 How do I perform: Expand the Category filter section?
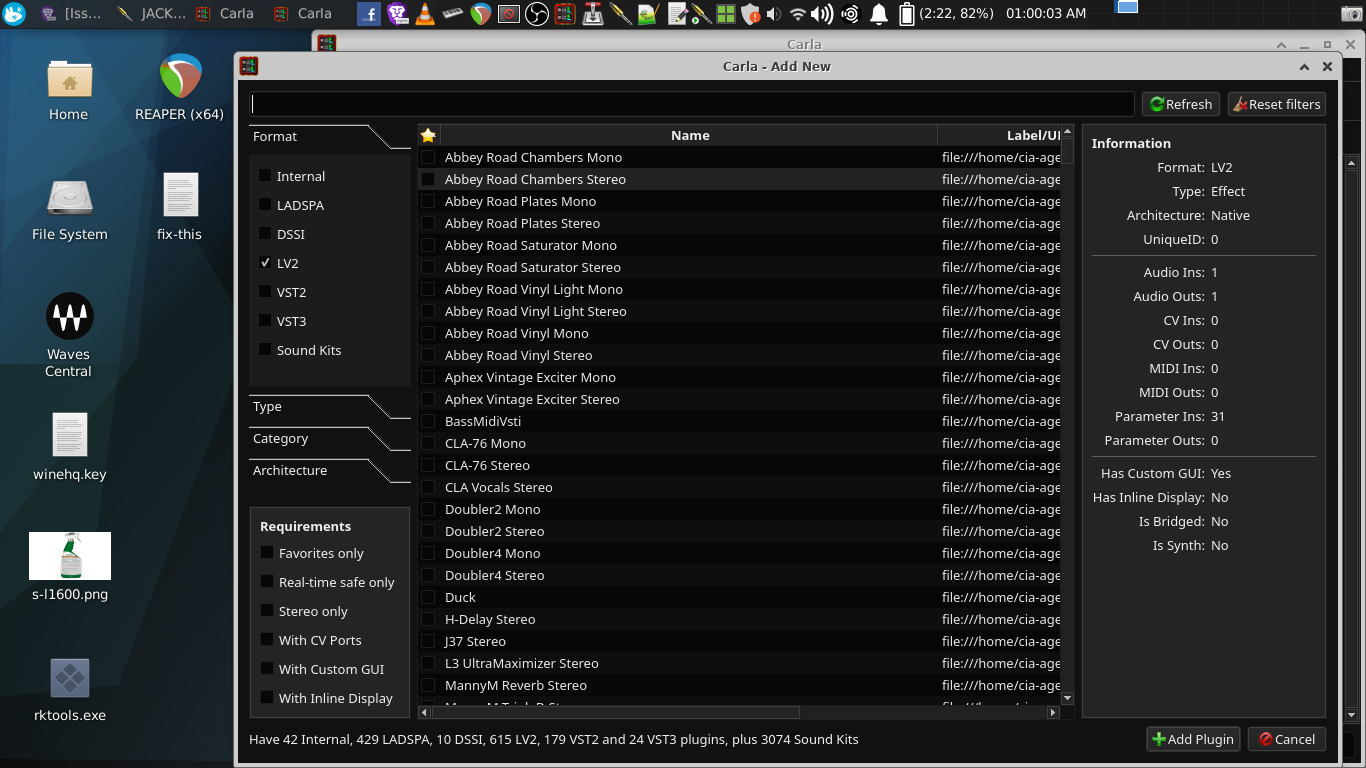click(x=329, y=439)
